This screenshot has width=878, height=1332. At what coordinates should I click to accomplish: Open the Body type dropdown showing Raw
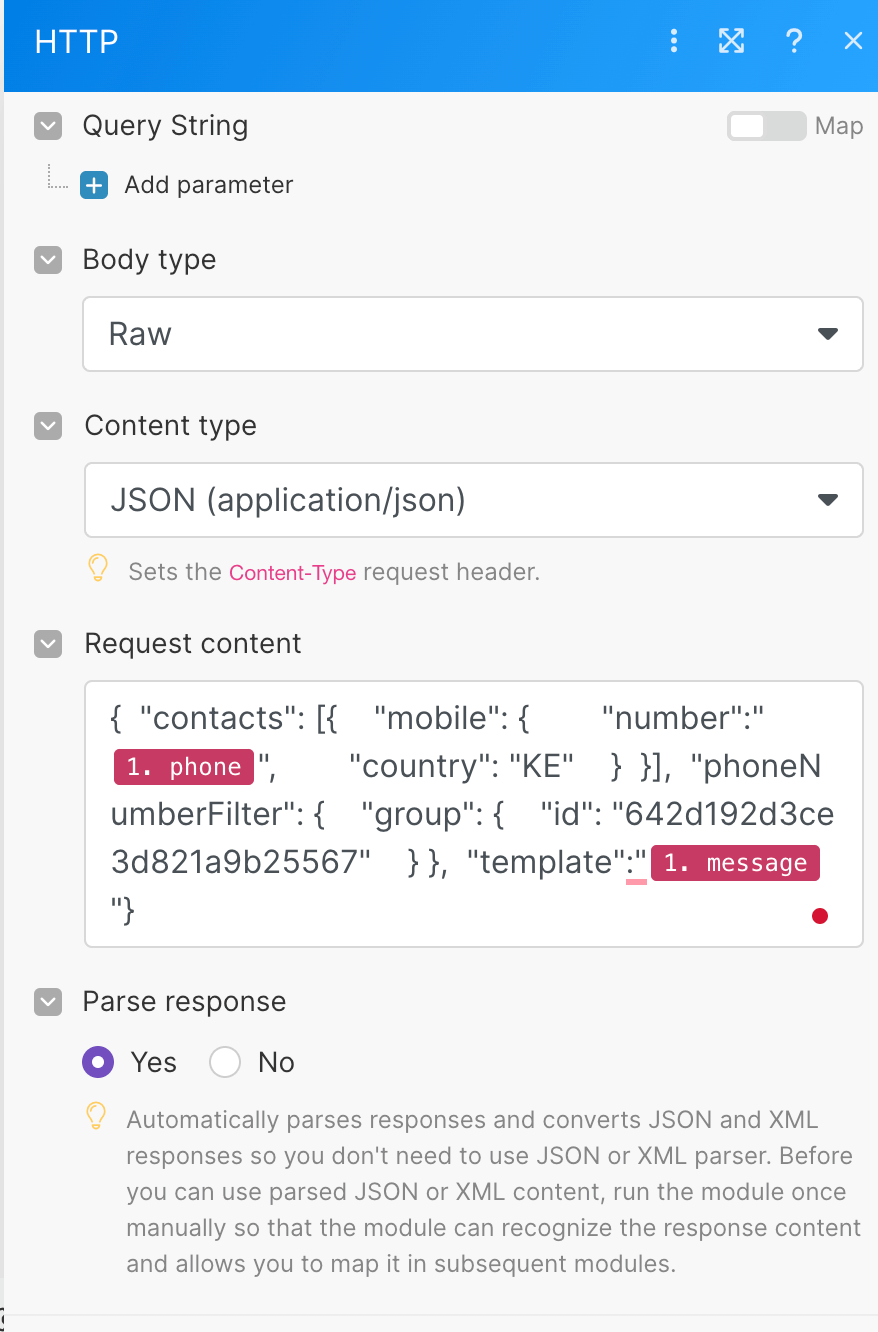473,334
